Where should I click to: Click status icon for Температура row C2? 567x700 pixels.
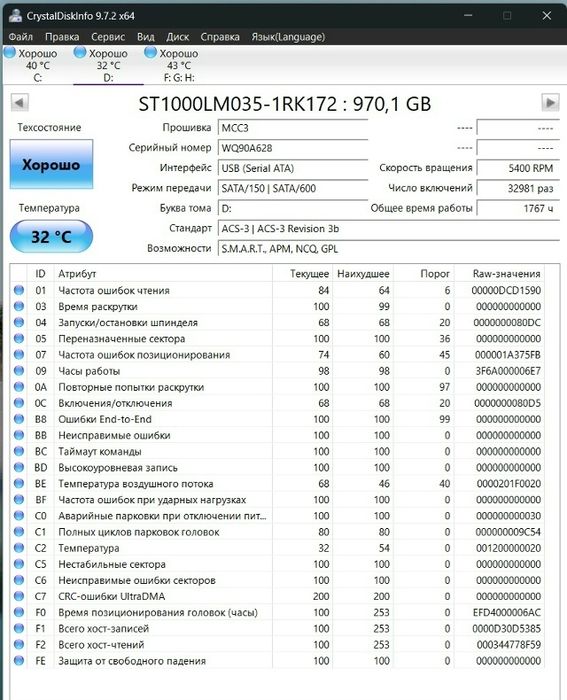(x=19, y=548)
